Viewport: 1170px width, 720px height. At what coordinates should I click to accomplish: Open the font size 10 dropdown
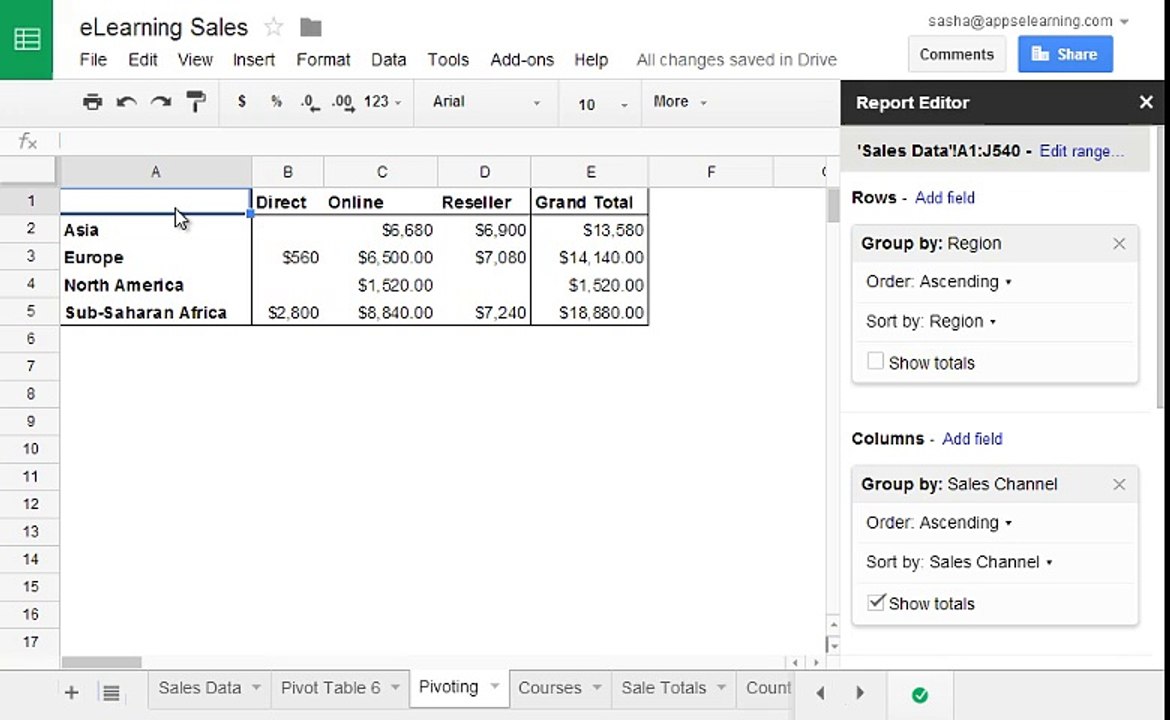coord(602,104)
